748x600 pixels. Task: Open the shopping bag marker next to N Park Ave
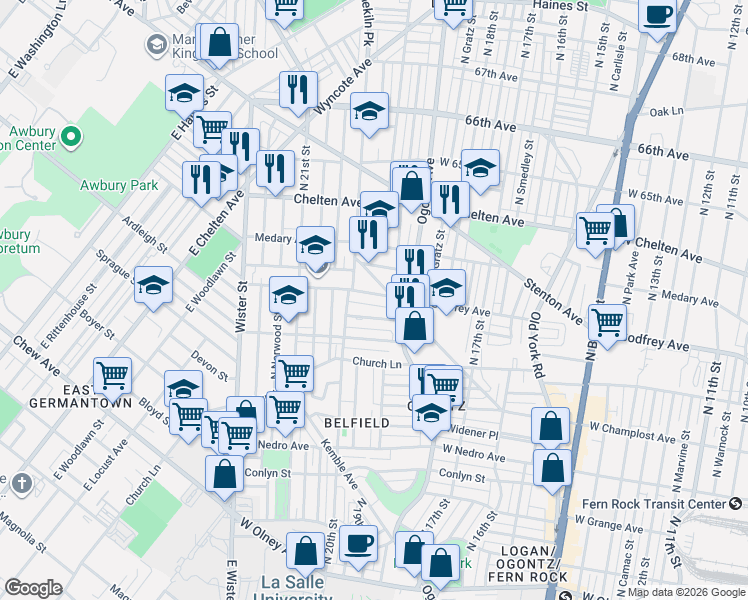click(621, 224)
